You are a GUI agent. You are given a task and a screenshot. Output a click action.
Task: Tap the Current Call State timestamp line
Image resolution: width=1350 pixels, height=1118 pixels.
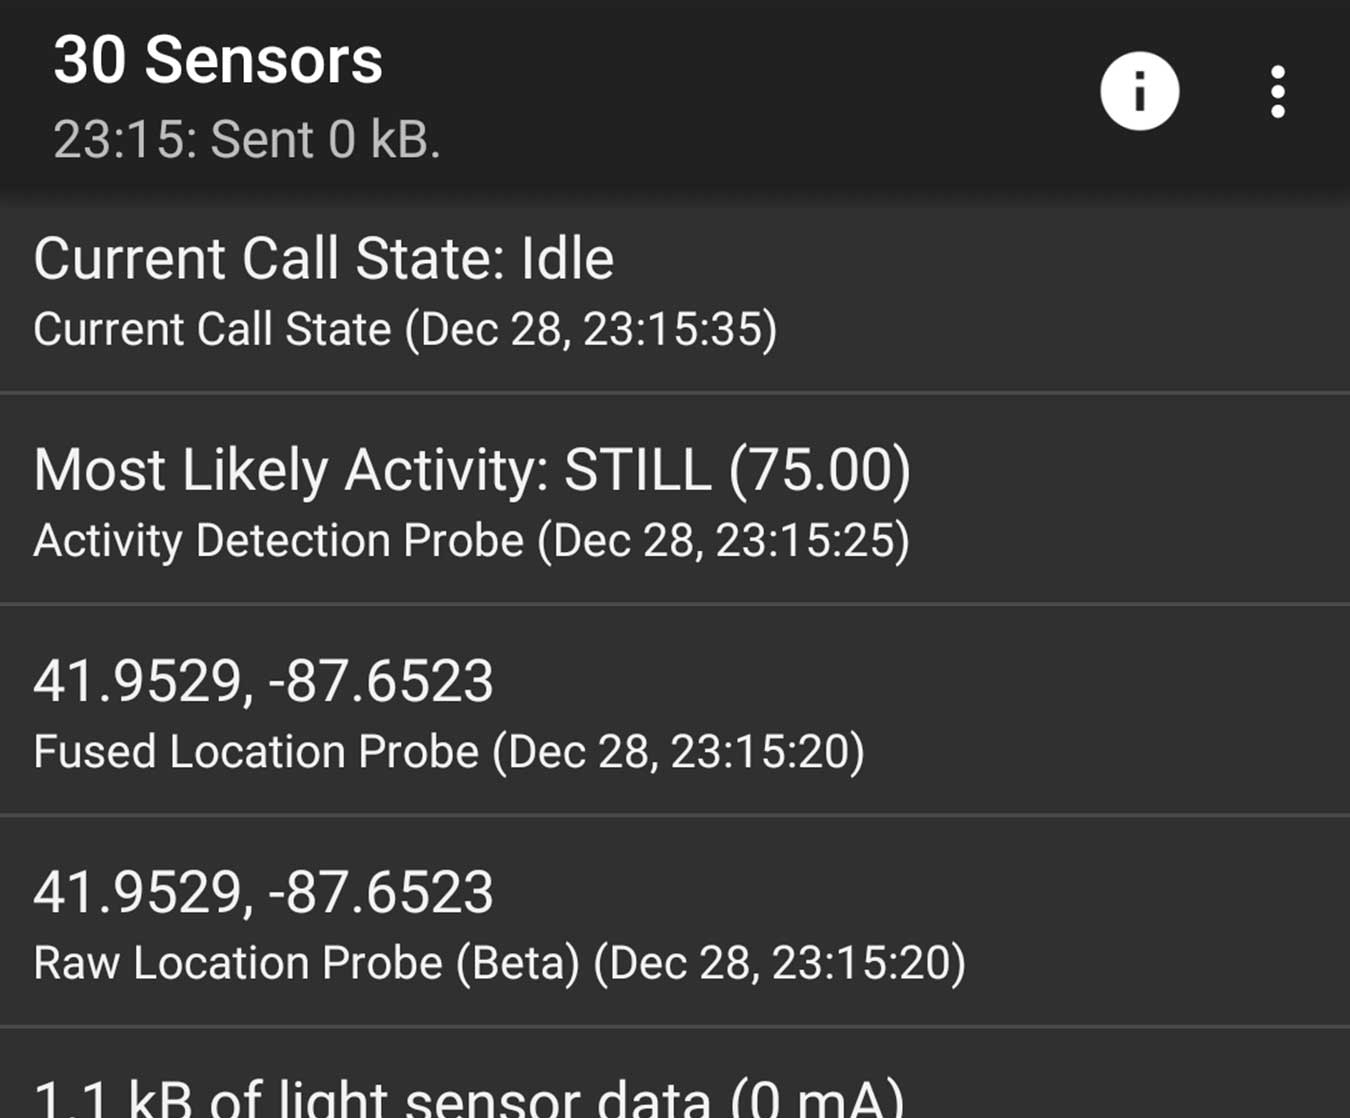pyautogui.click(x=405, y=330)
